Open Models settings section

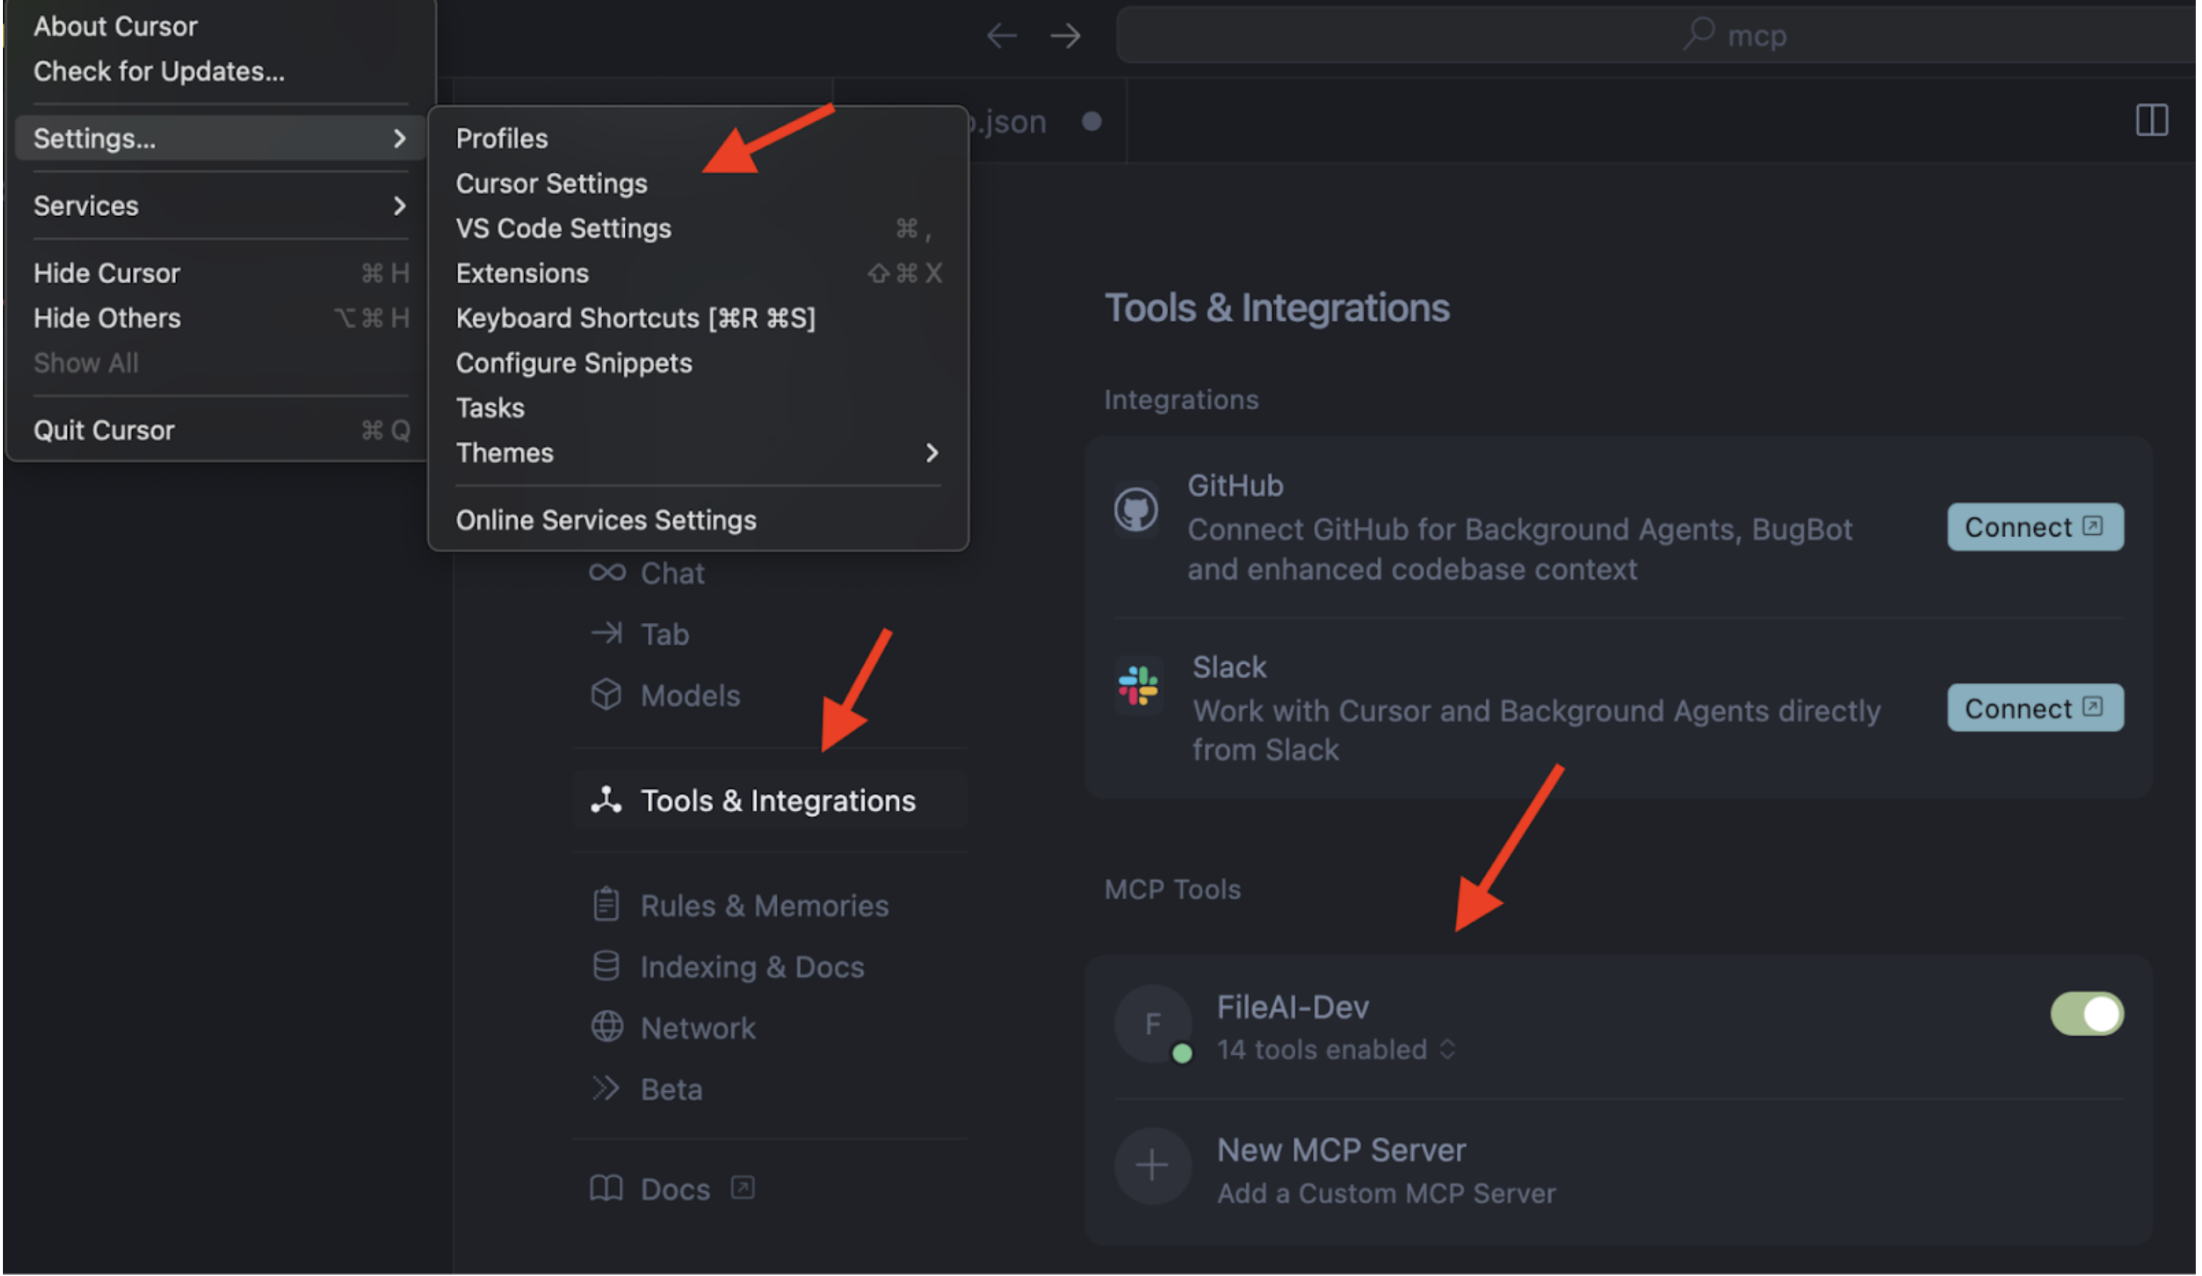tap(689, 695)
